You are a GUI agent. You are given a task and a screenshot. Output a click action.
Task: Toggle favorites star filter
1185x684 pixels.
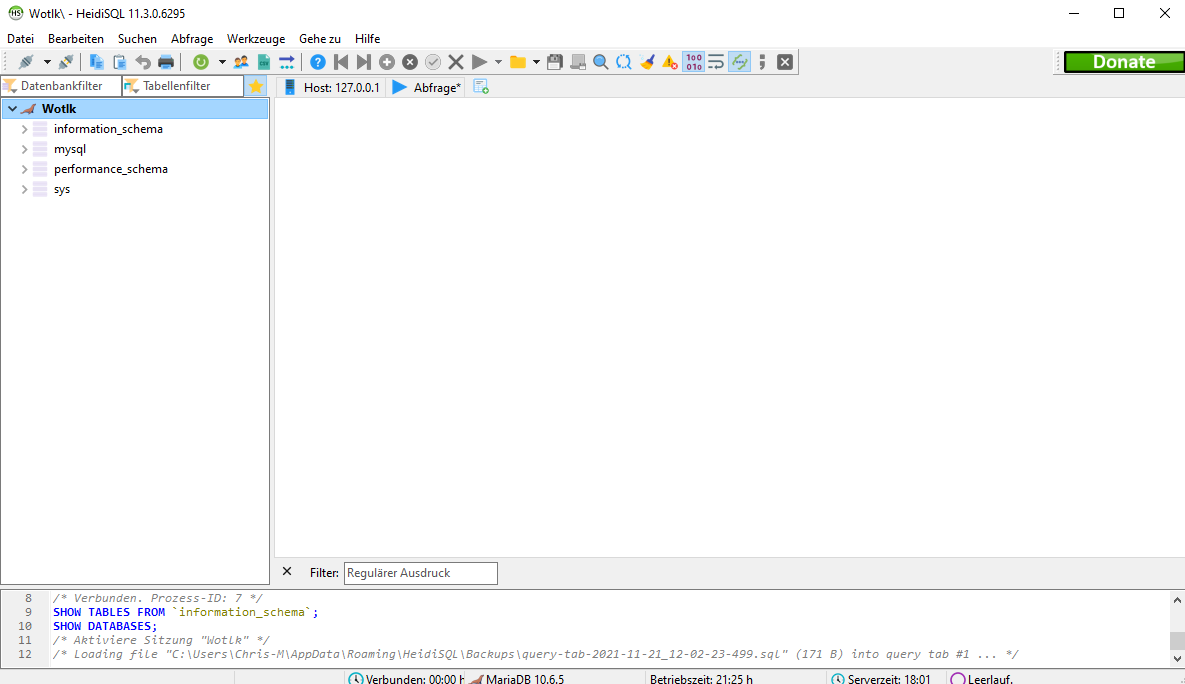click(x=256, y=86)
